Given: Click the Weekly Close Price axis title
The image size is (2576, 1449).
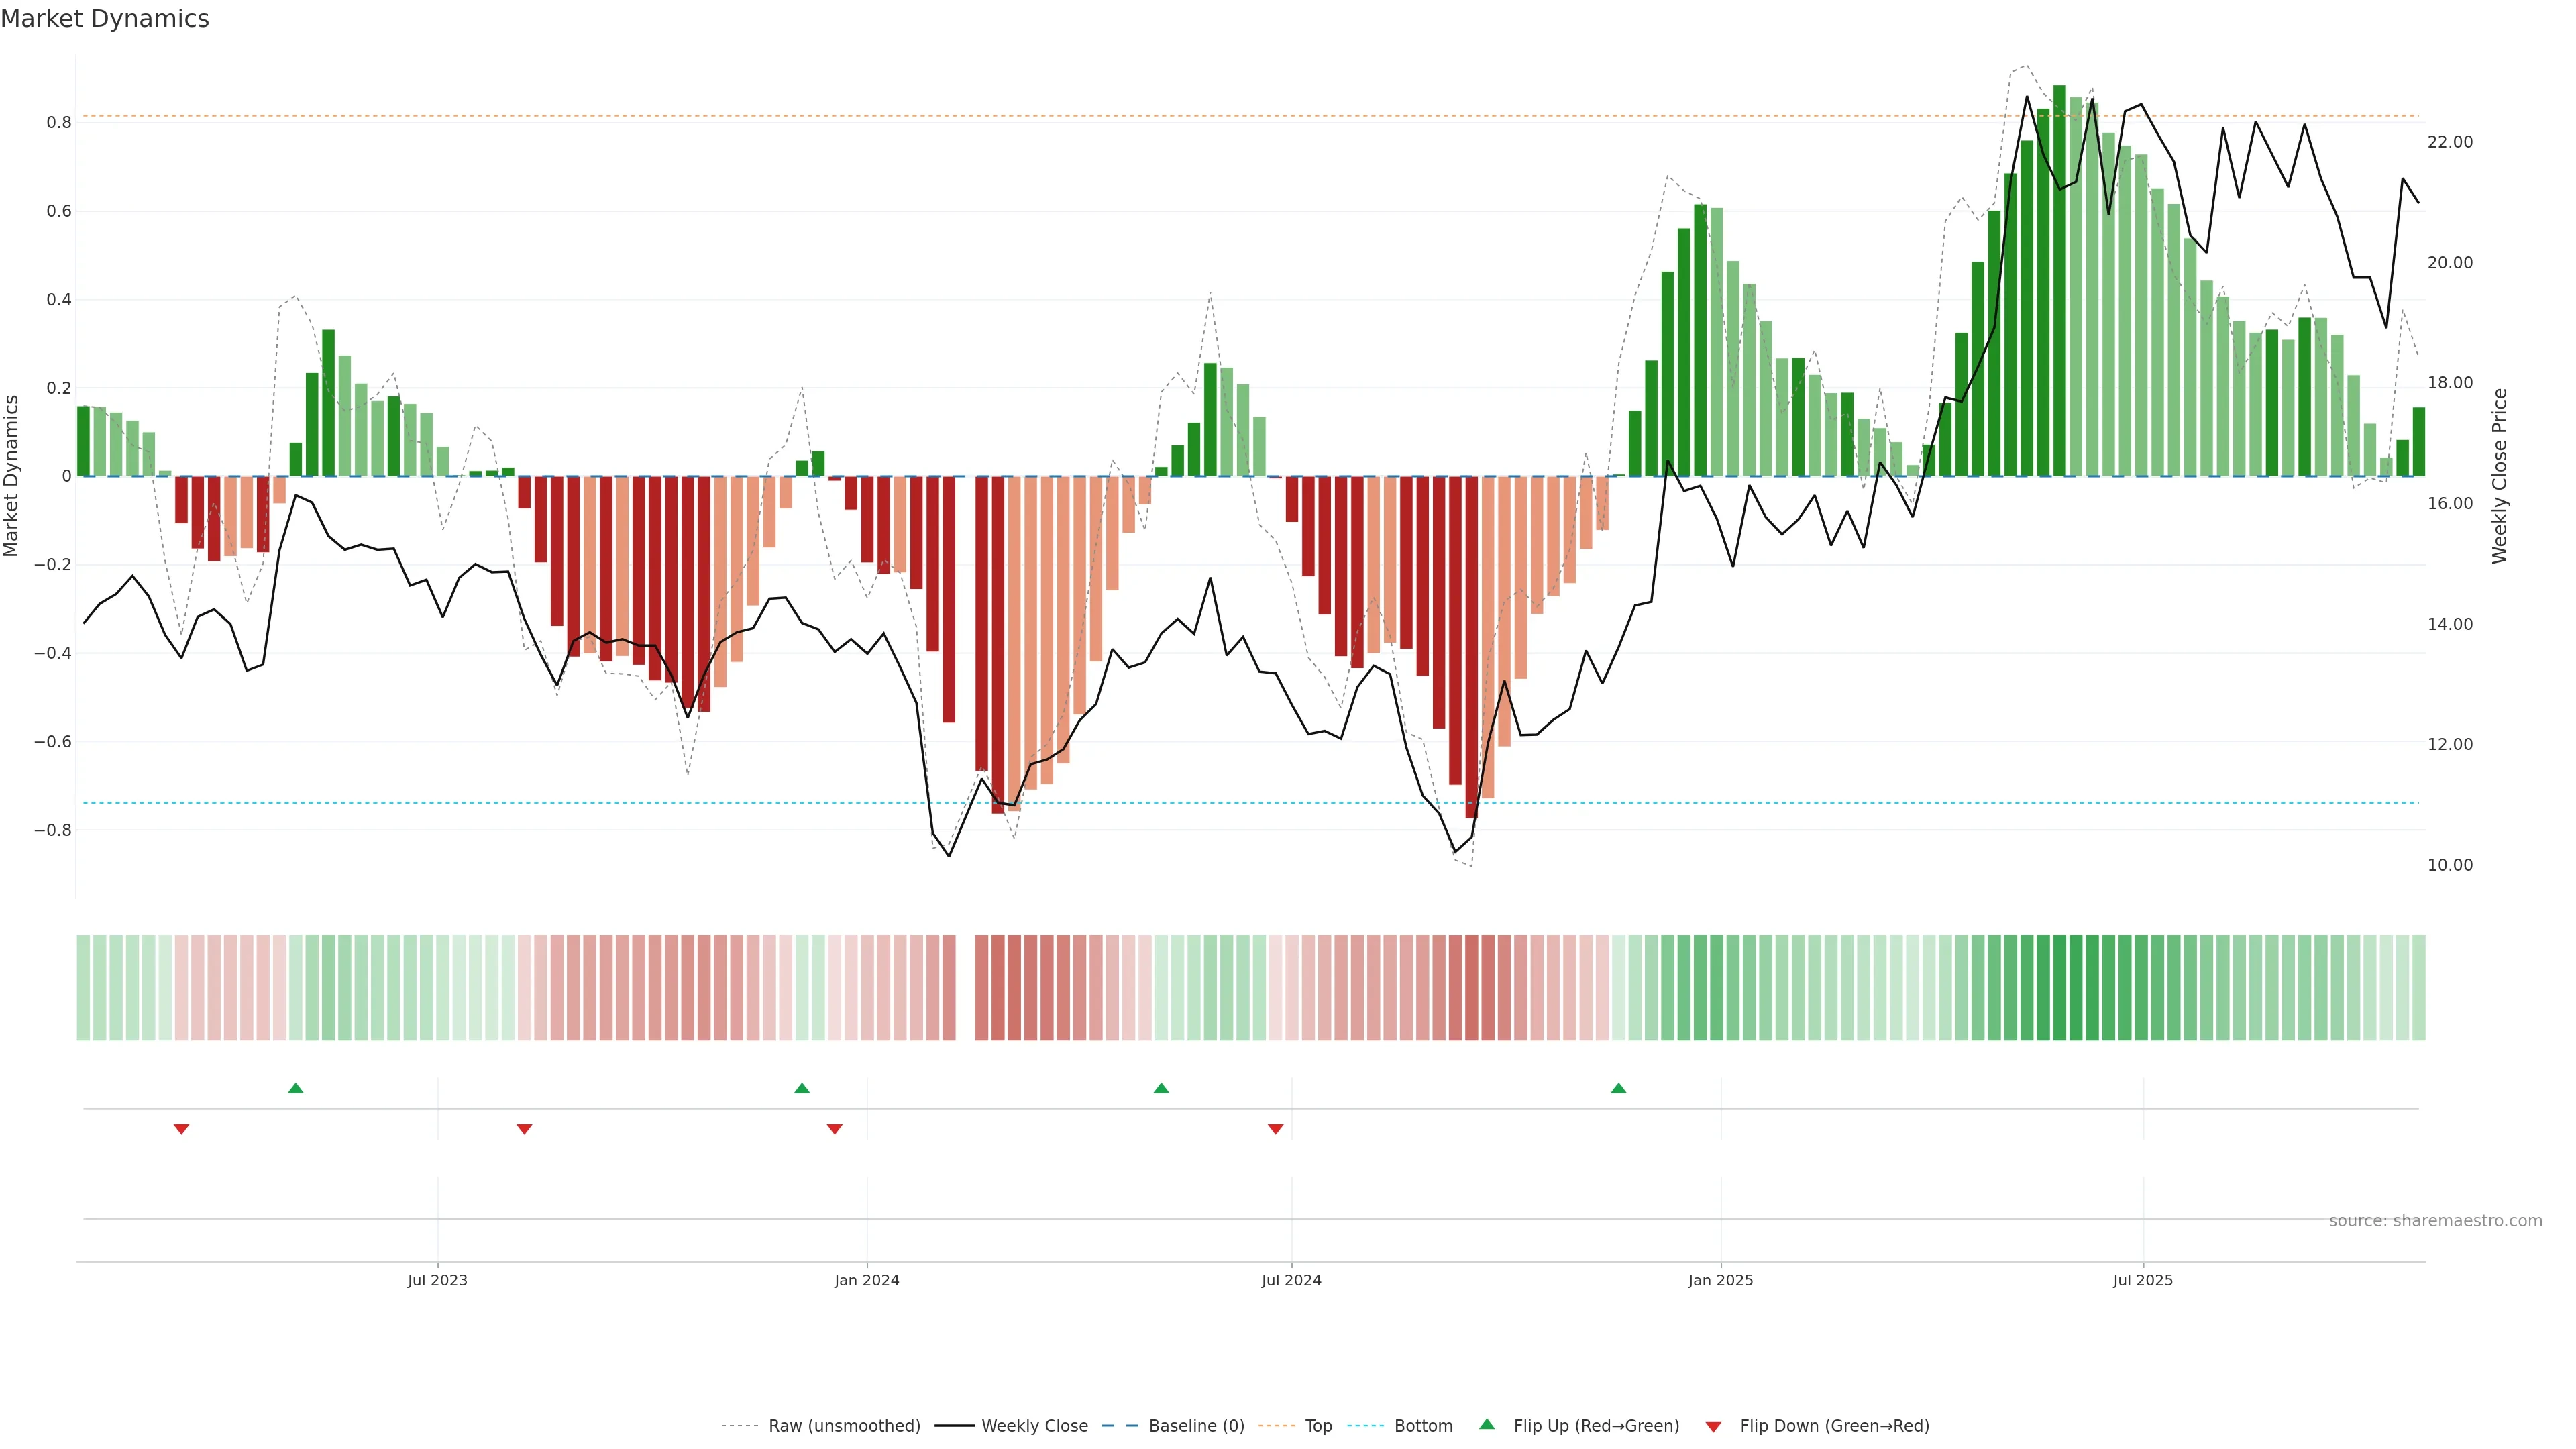Looking at the screenshot, I should pos(2500,476).
